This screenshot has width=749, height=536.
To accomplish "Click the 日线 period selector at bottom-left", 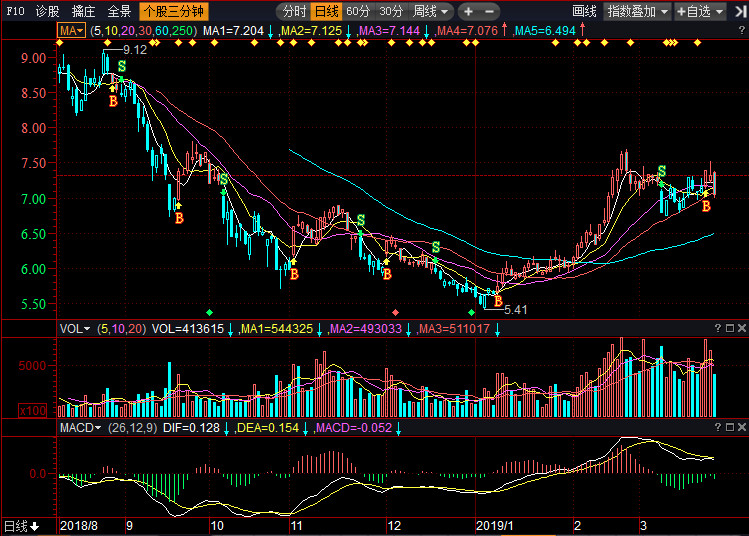I will [21, 526].
